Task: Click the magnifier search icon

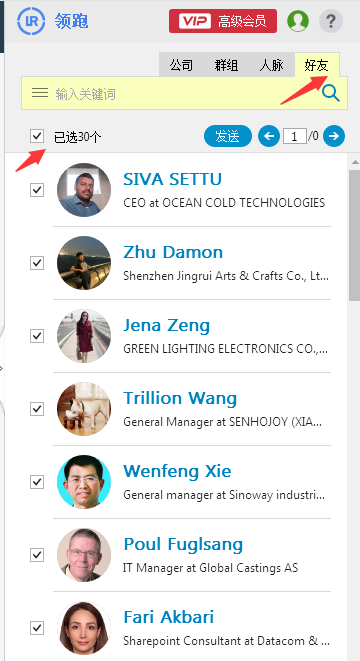Action: click(331, 93)
